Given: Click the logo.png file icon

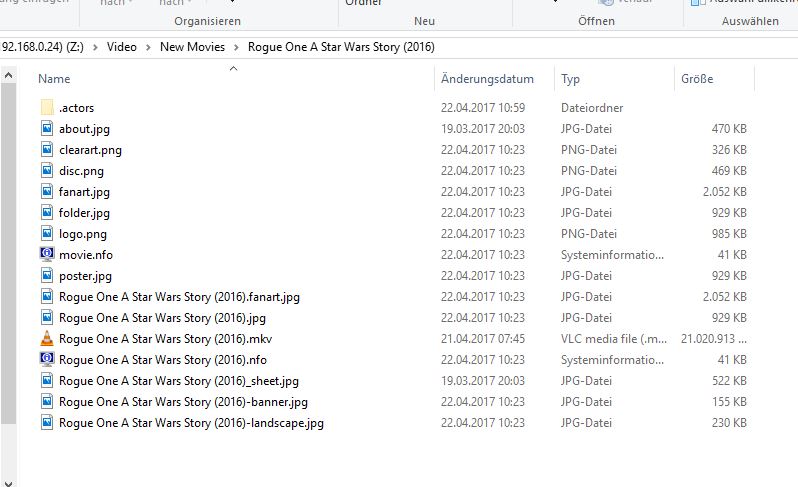Looking at the screenshot, I should [47, 234].
